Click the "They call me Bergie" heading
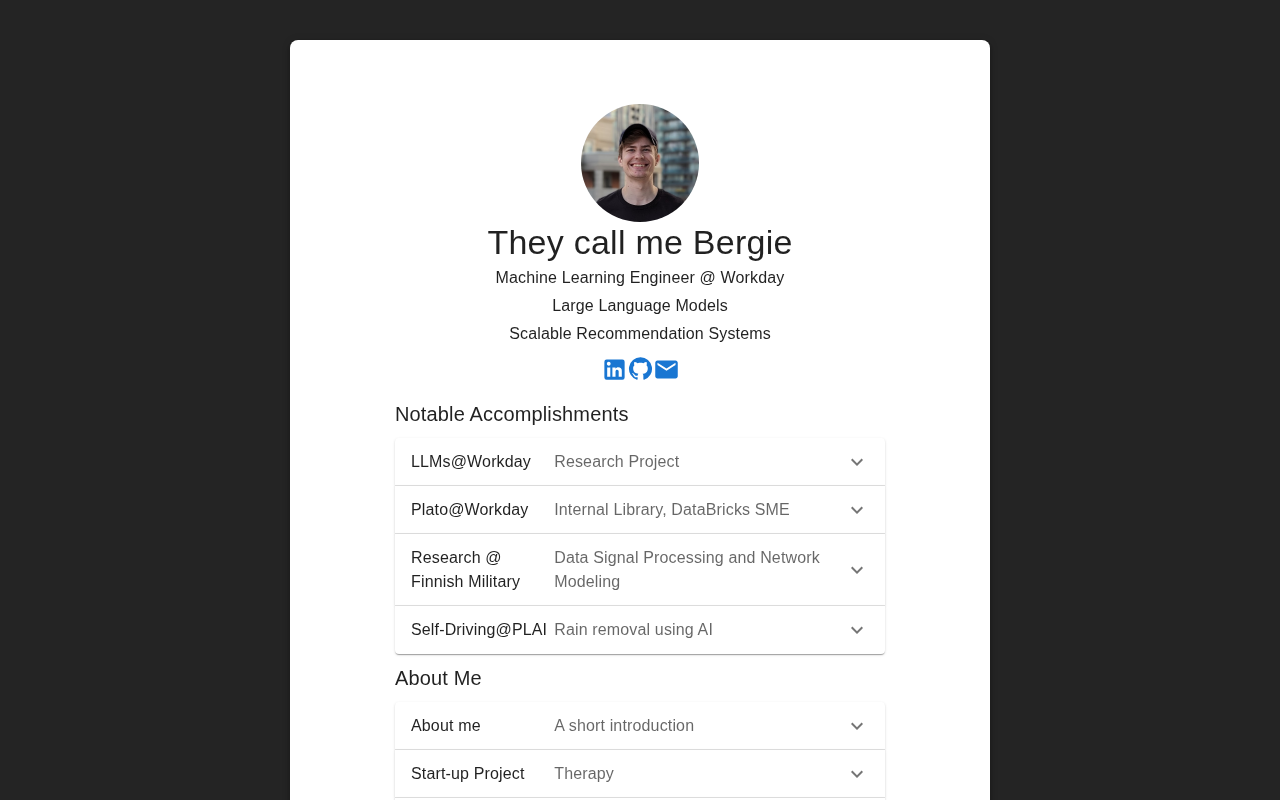Screen dimensions: 1280x800 [x=640, y=243]
